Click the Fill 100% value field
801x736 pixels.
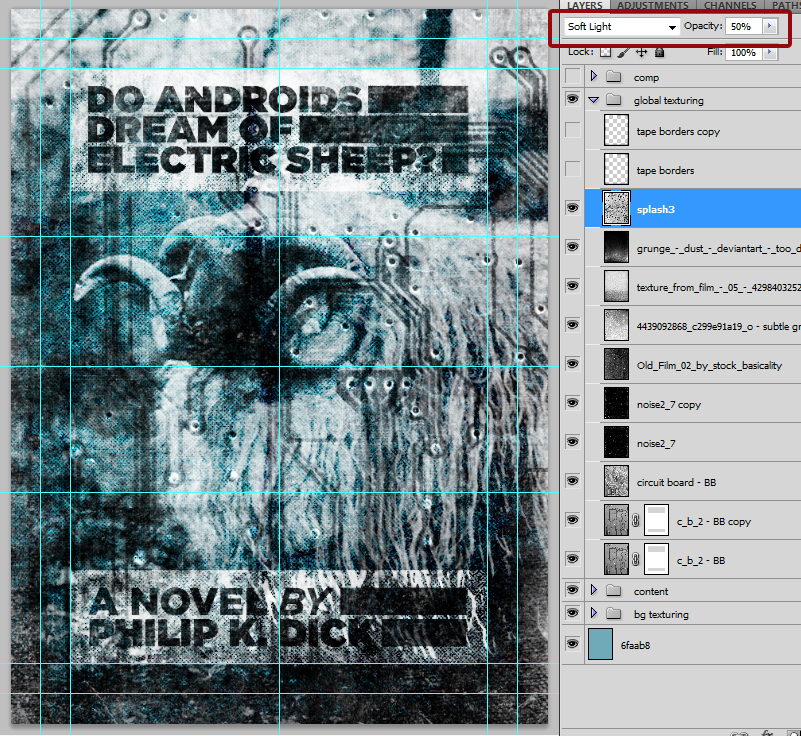click(743, 53)
